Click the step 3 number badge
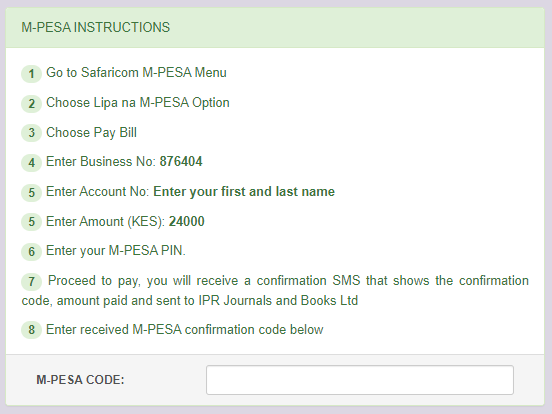552x414 pixels. click(31, 133)
